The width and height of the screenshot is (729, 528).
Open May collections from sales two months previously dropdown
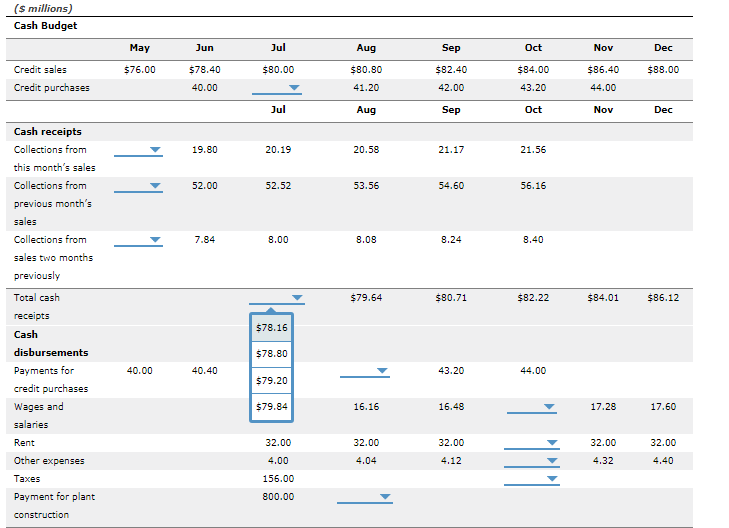(x=138, y=240)
